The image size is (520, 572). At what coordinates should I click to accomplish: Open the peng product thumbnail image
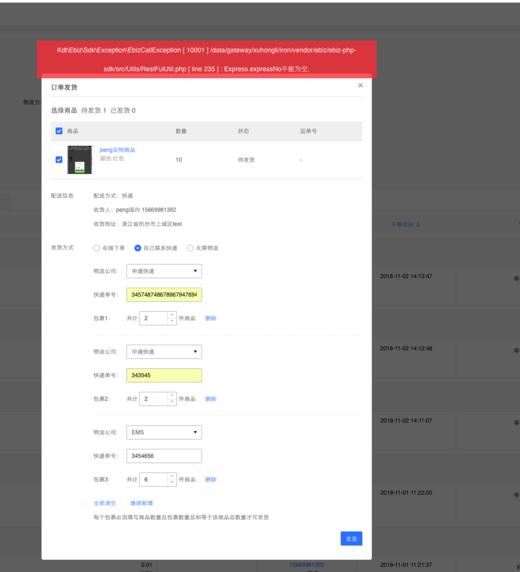point(80,160)
